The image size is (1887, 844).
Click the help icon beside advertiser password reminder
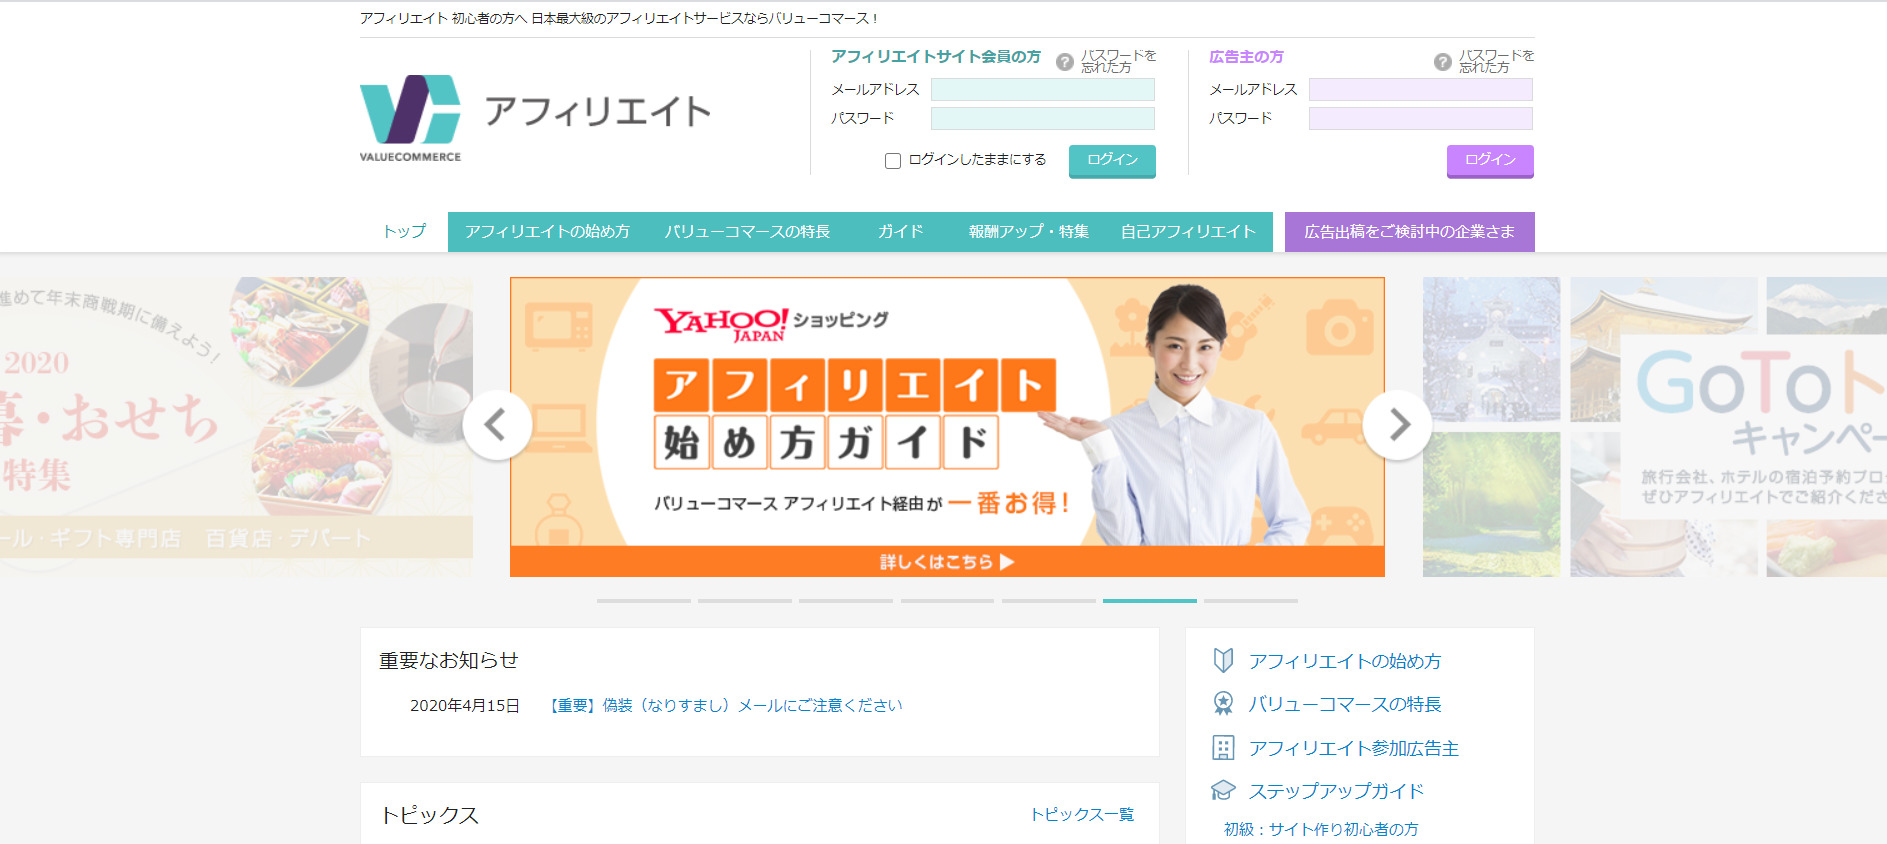click(1443, 62)
